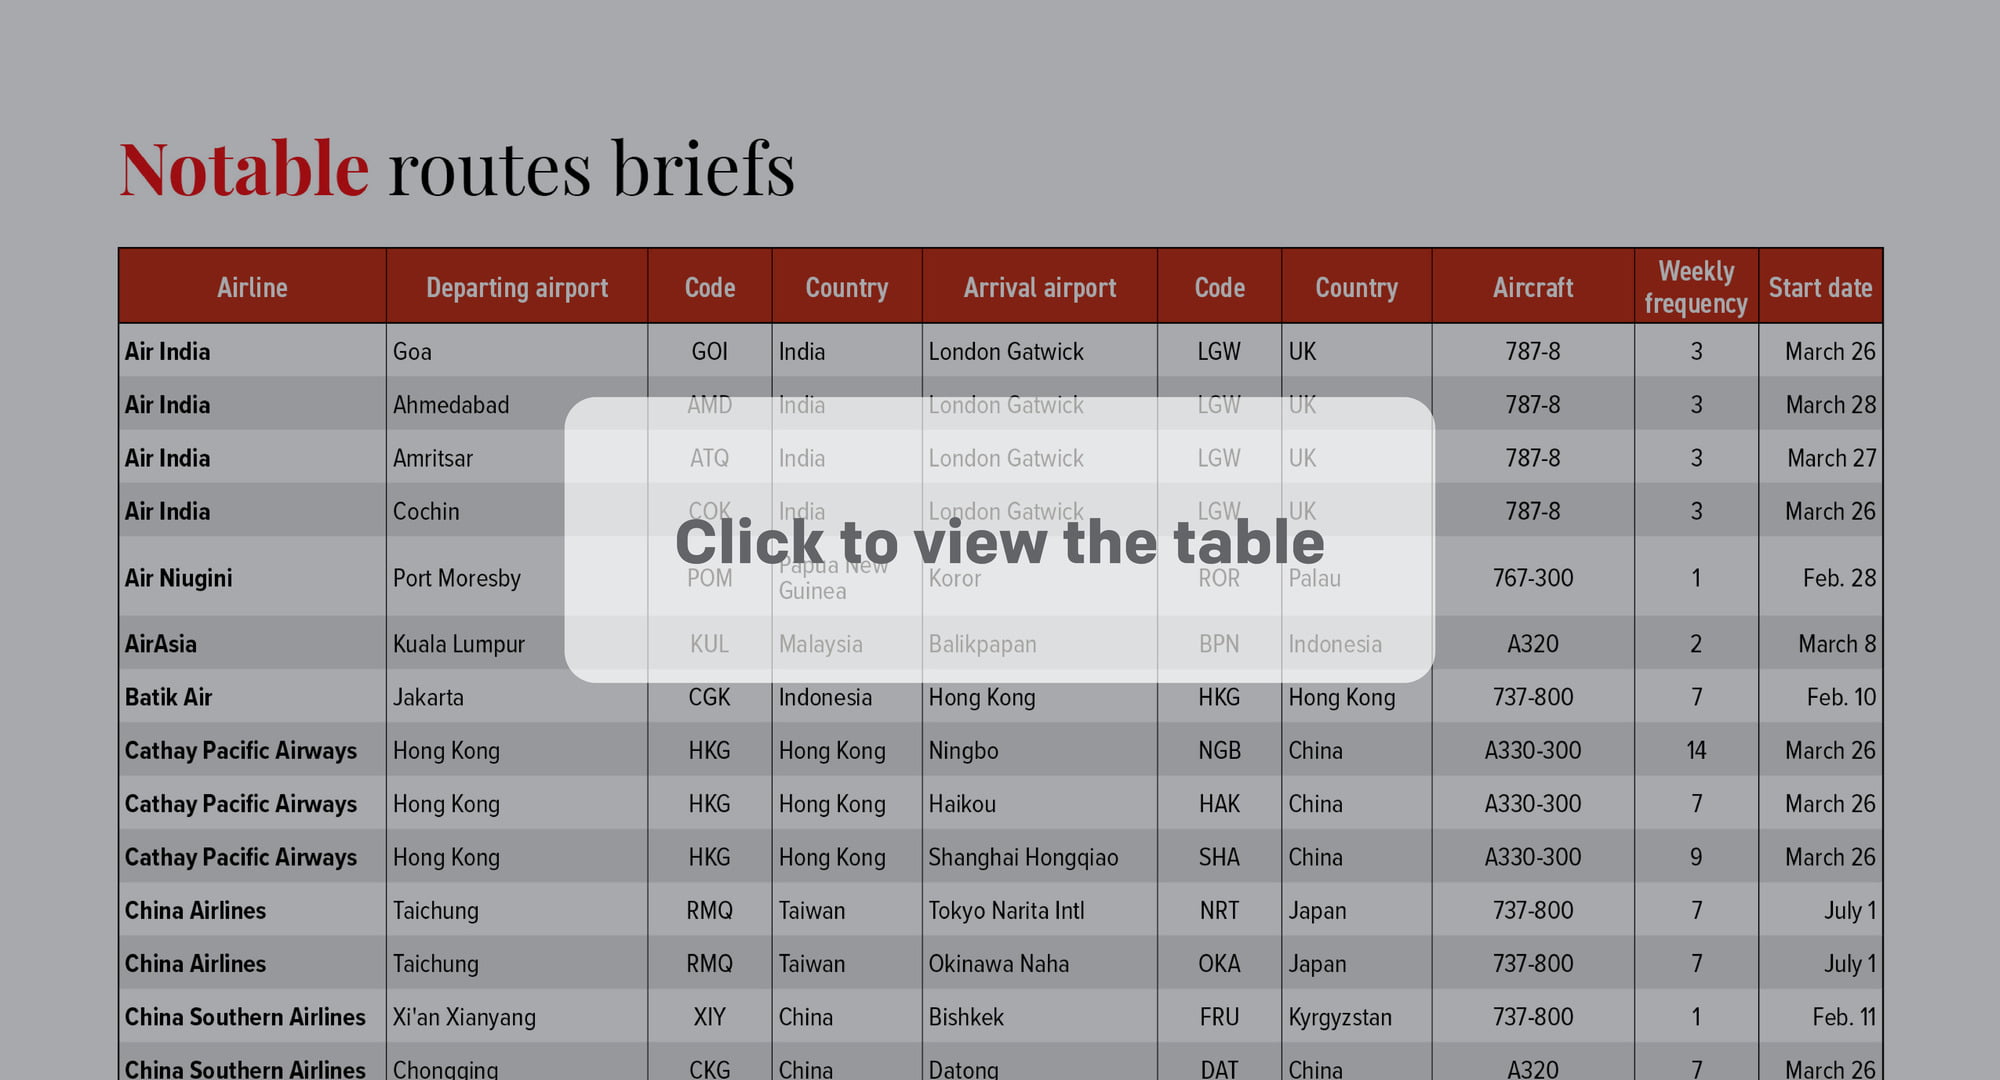Click the Goa departing airport cell
2000x1080 pixels.
click(412, 352)
